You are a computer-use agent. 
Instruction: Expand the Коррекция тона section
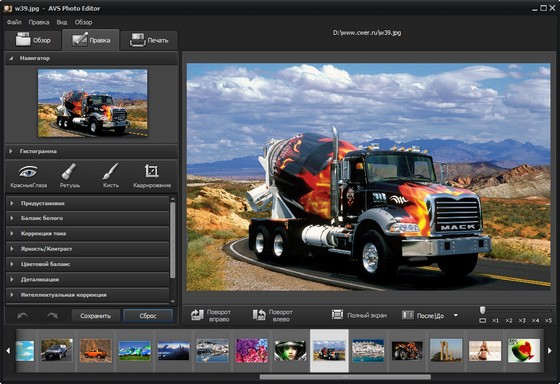click(x=88, y=234)
